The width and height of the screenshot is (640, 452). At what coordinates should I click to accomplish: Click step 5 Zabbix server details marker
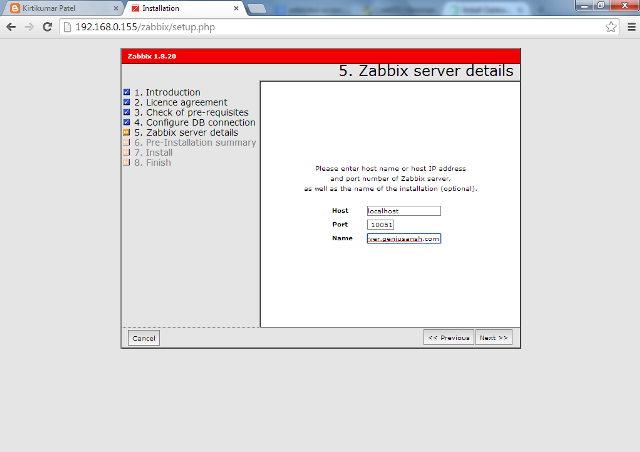pyautogui.click(x=127, y=132)
